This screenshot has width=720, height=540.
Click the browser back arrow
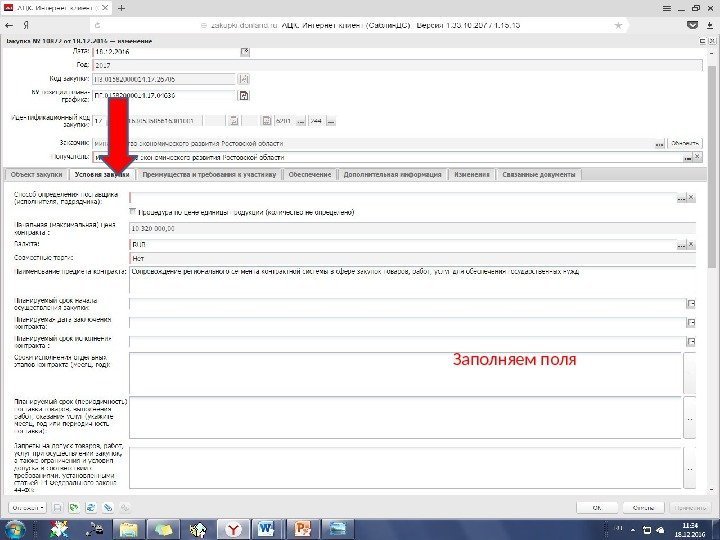coord(9,25)
